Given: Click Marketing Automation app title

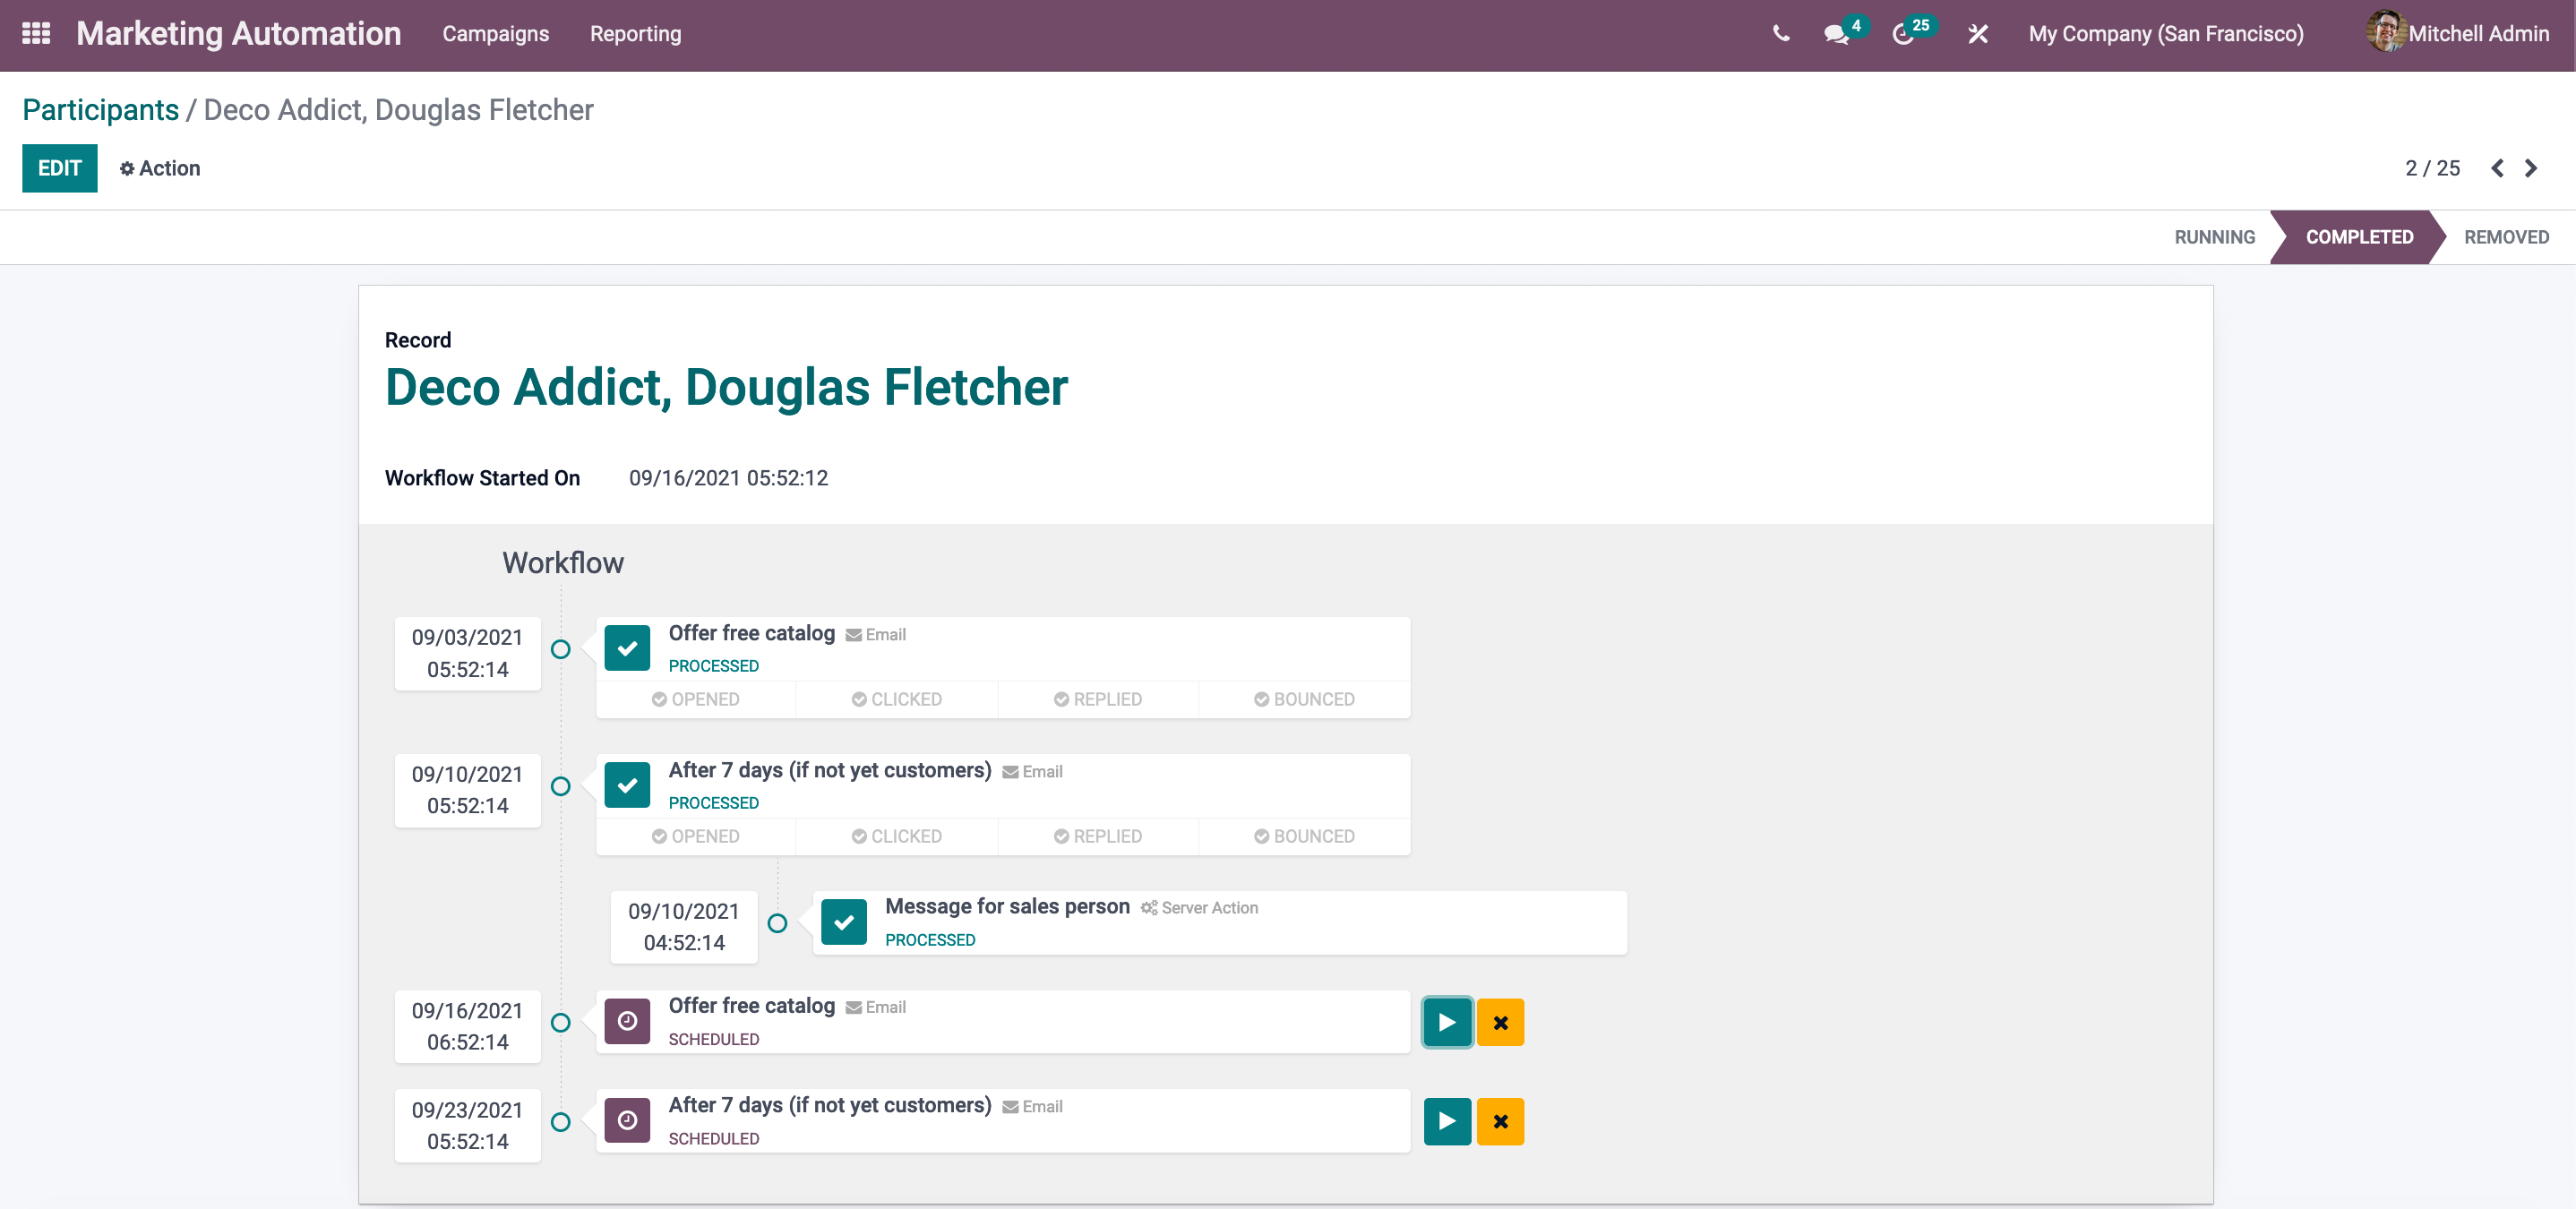Looking at the screenshot, I should coord(239,34).
